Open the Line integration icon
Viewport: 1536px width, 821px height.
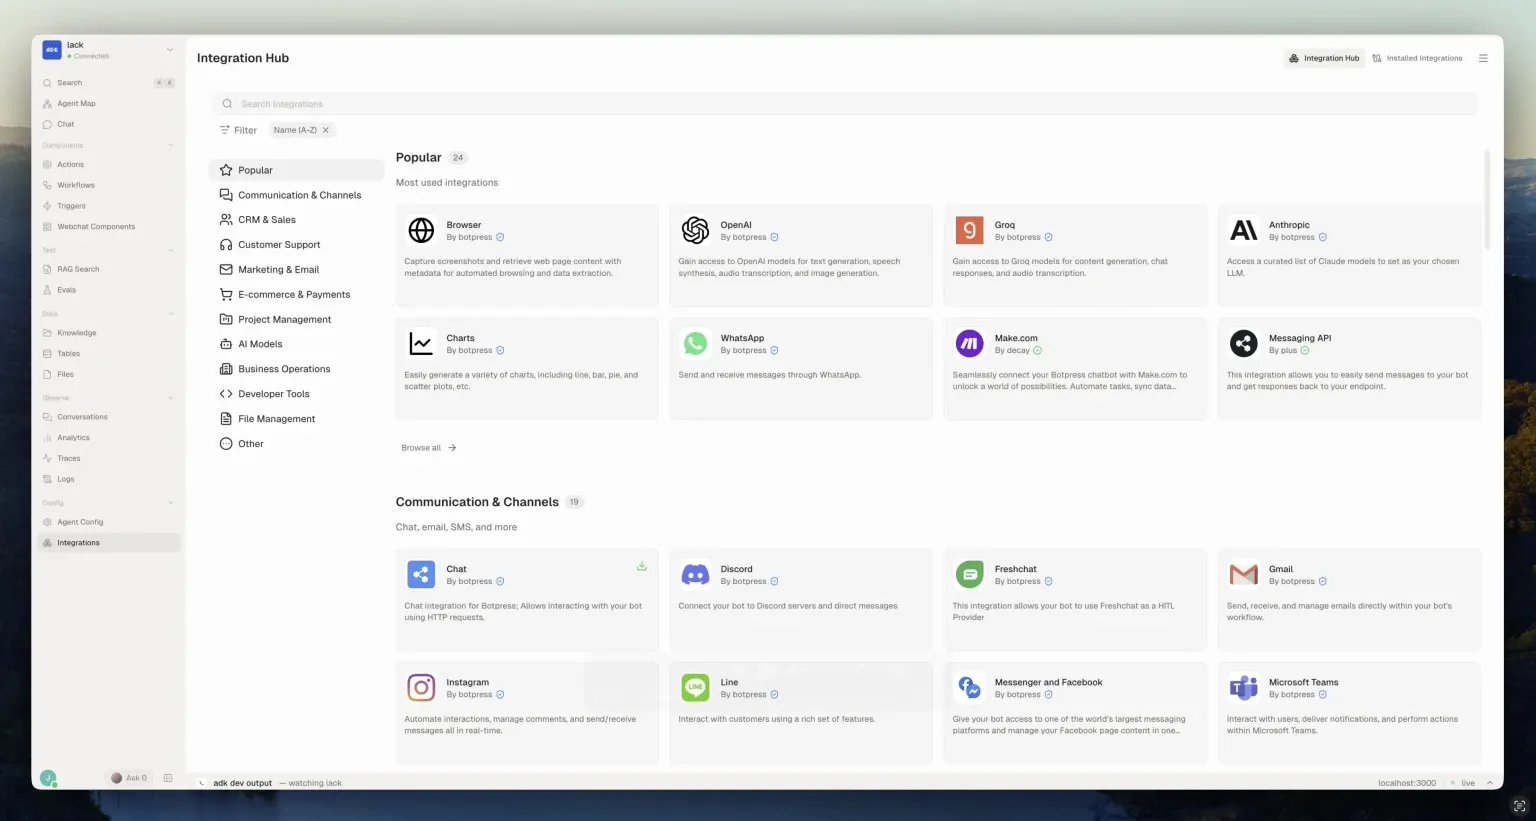tap(695, 688)
